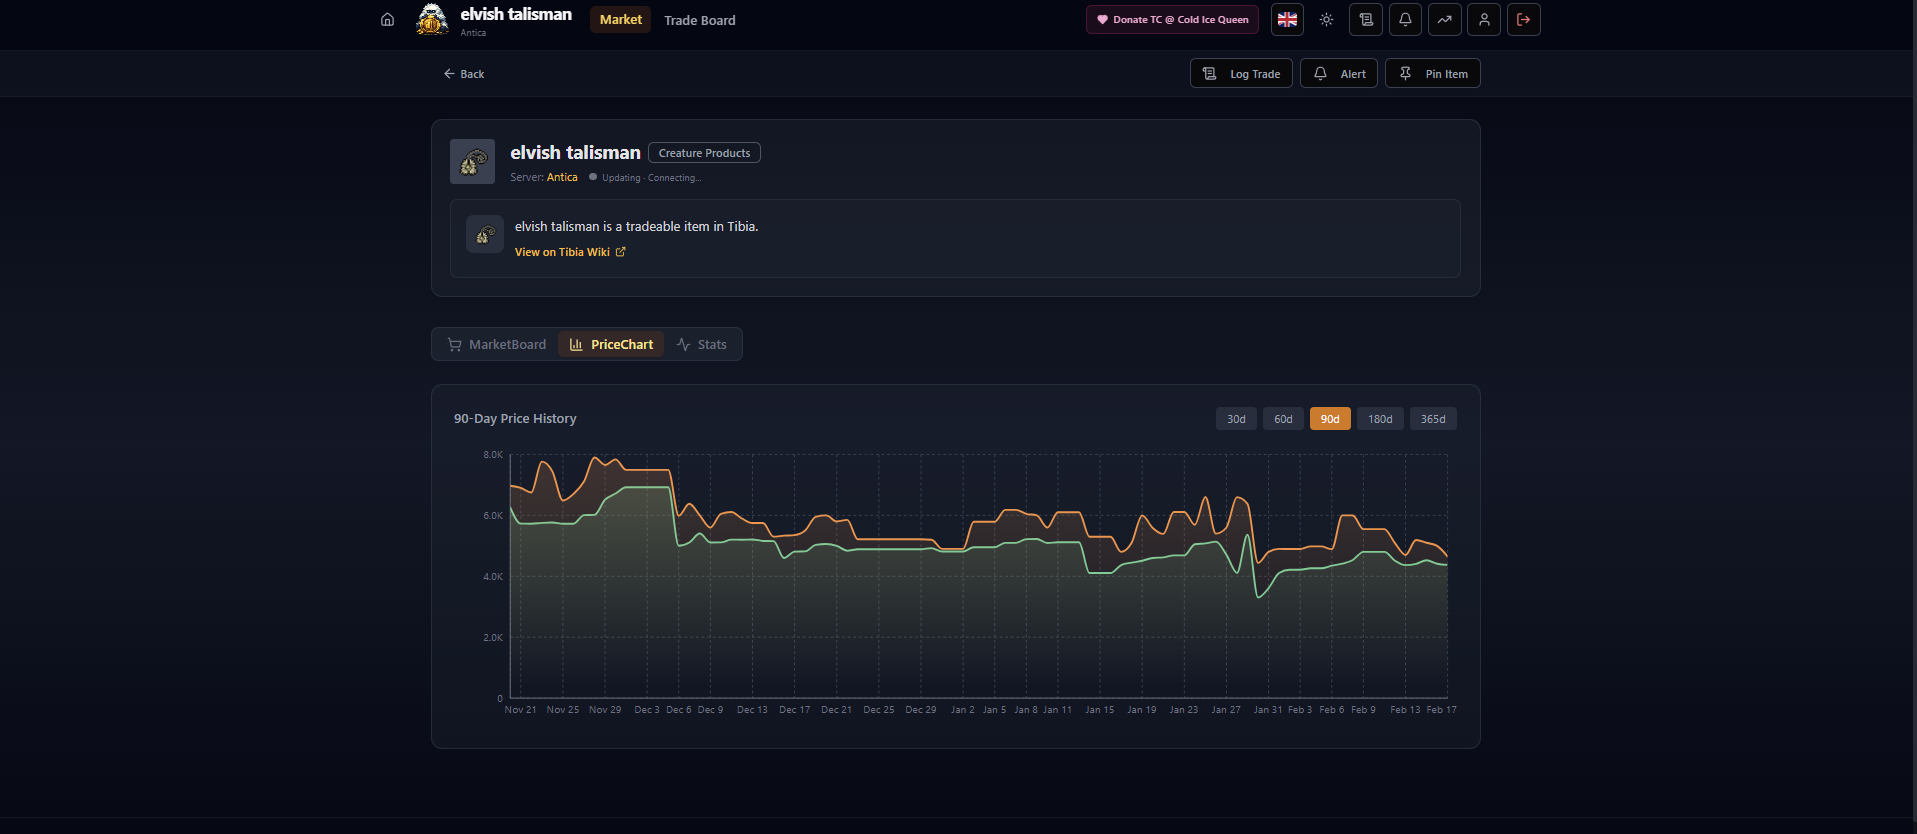Click the '90-Day Price History' heading
Screen dimensions: 1917x834
[515, 418]
